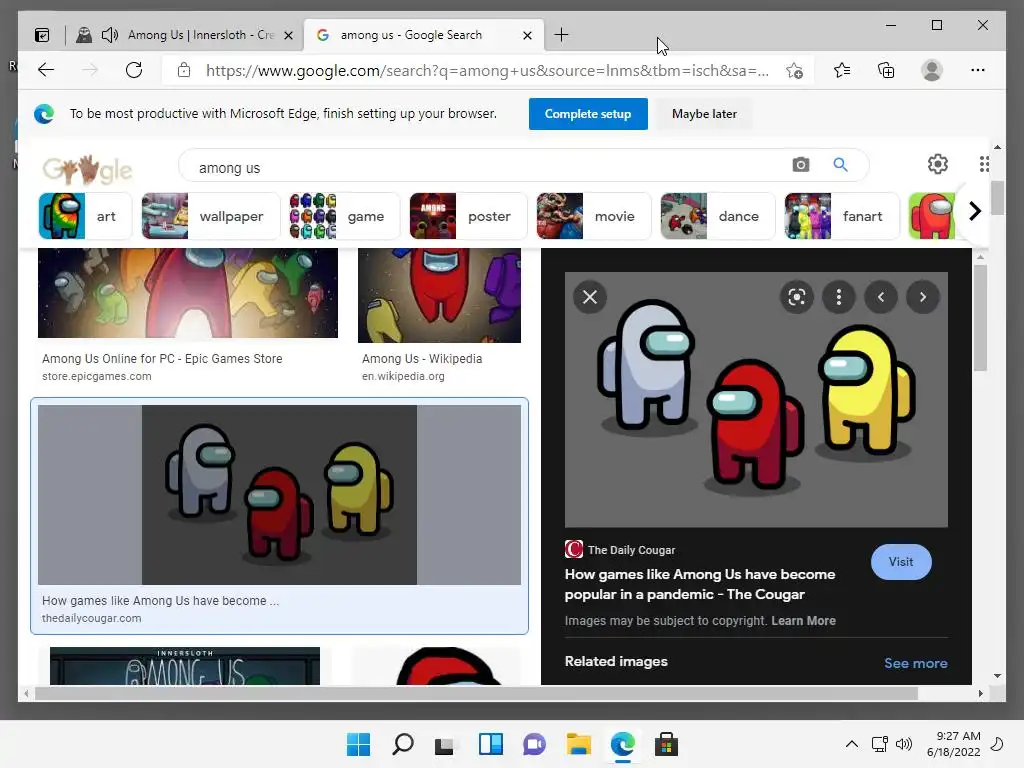Click Learn More about copyright
Image resolution: width=1024 pixels, height=768 pixels.
[803, 620]
